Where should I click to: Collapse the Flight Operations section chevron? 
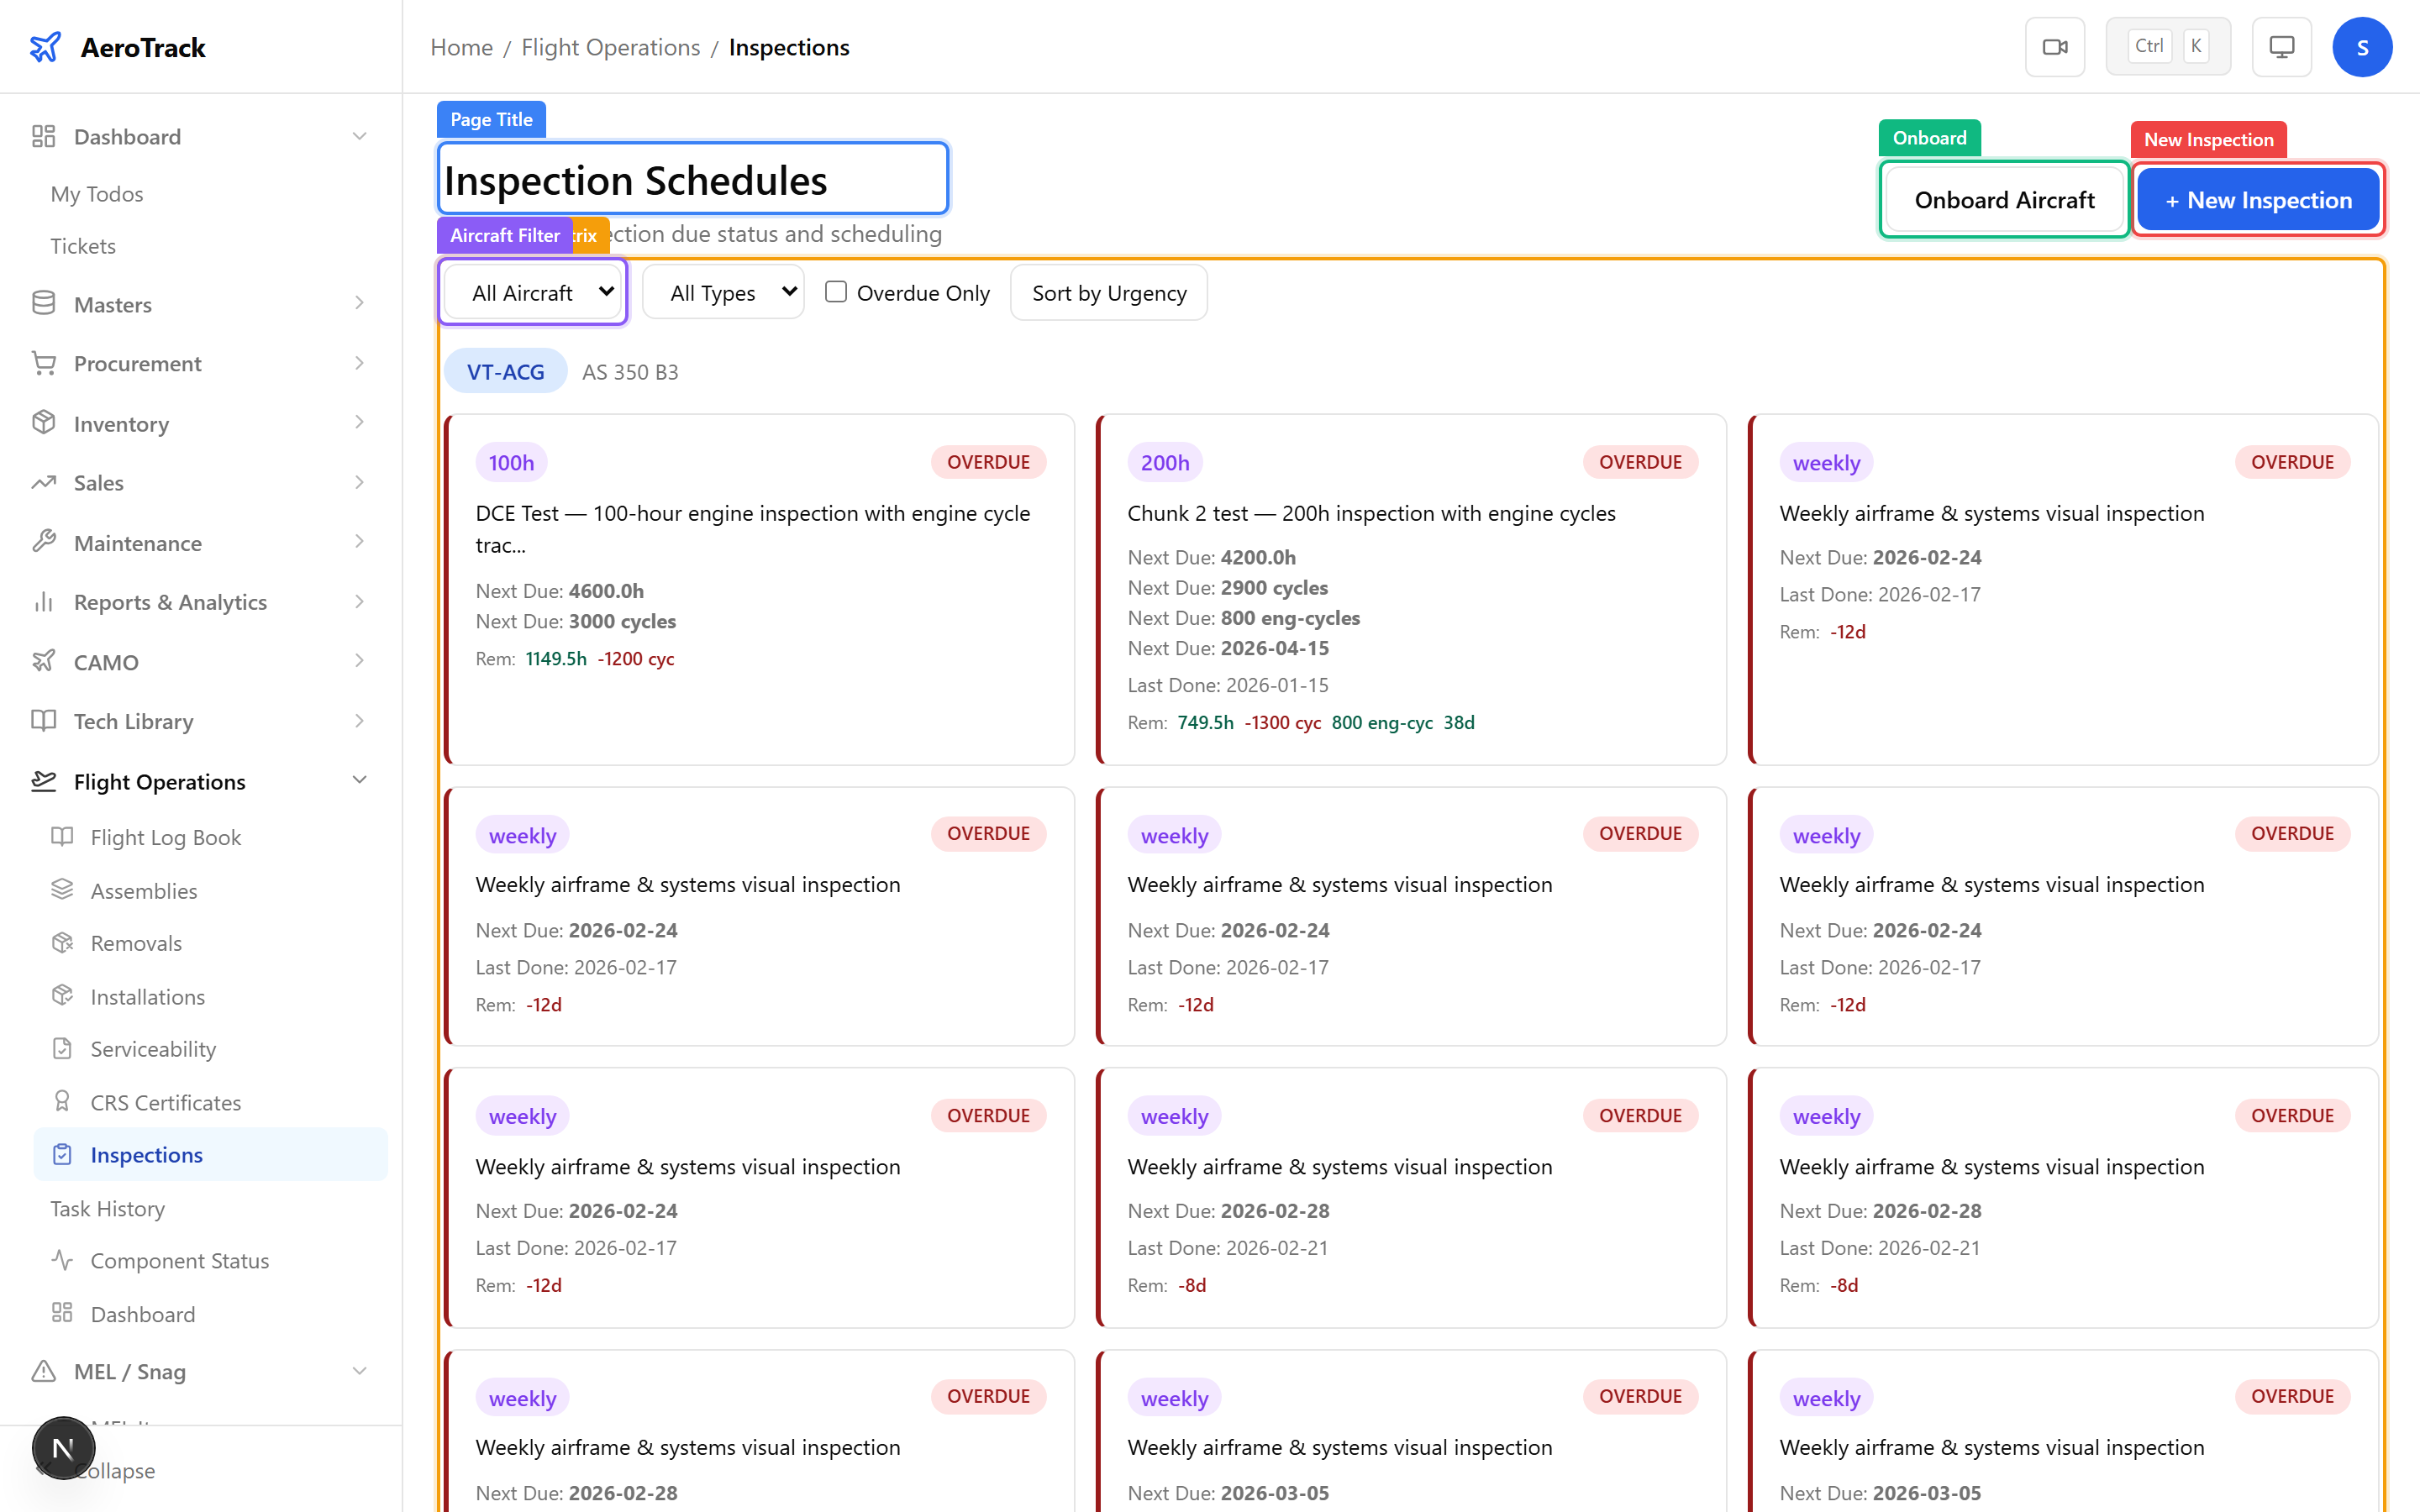(359, 780)
